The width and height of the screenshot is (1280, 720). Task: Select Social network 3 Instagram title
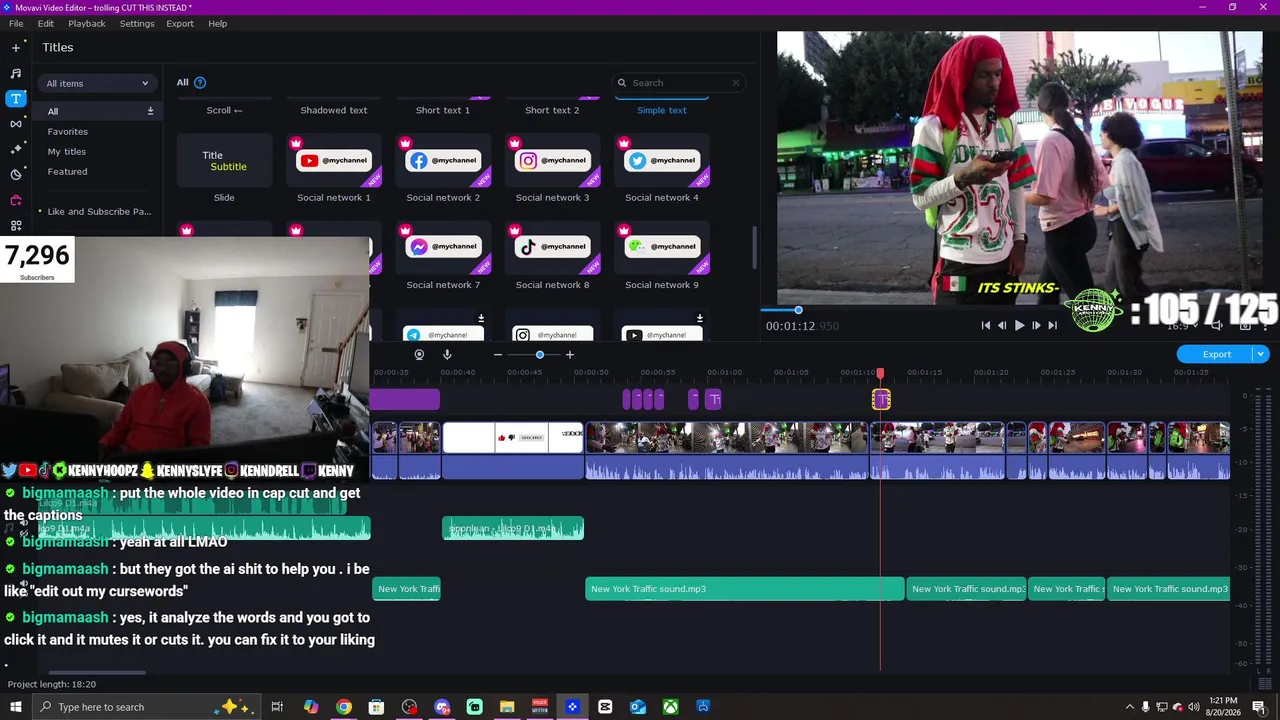pos(552,161)
